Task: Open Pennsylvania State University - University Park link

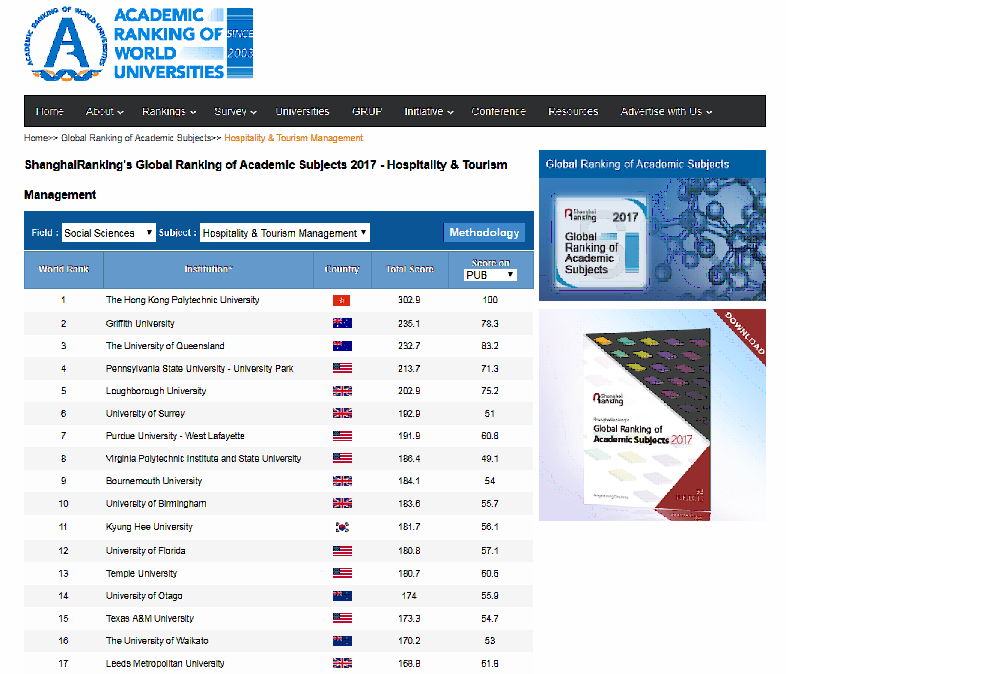Action: tap(199, 369)
